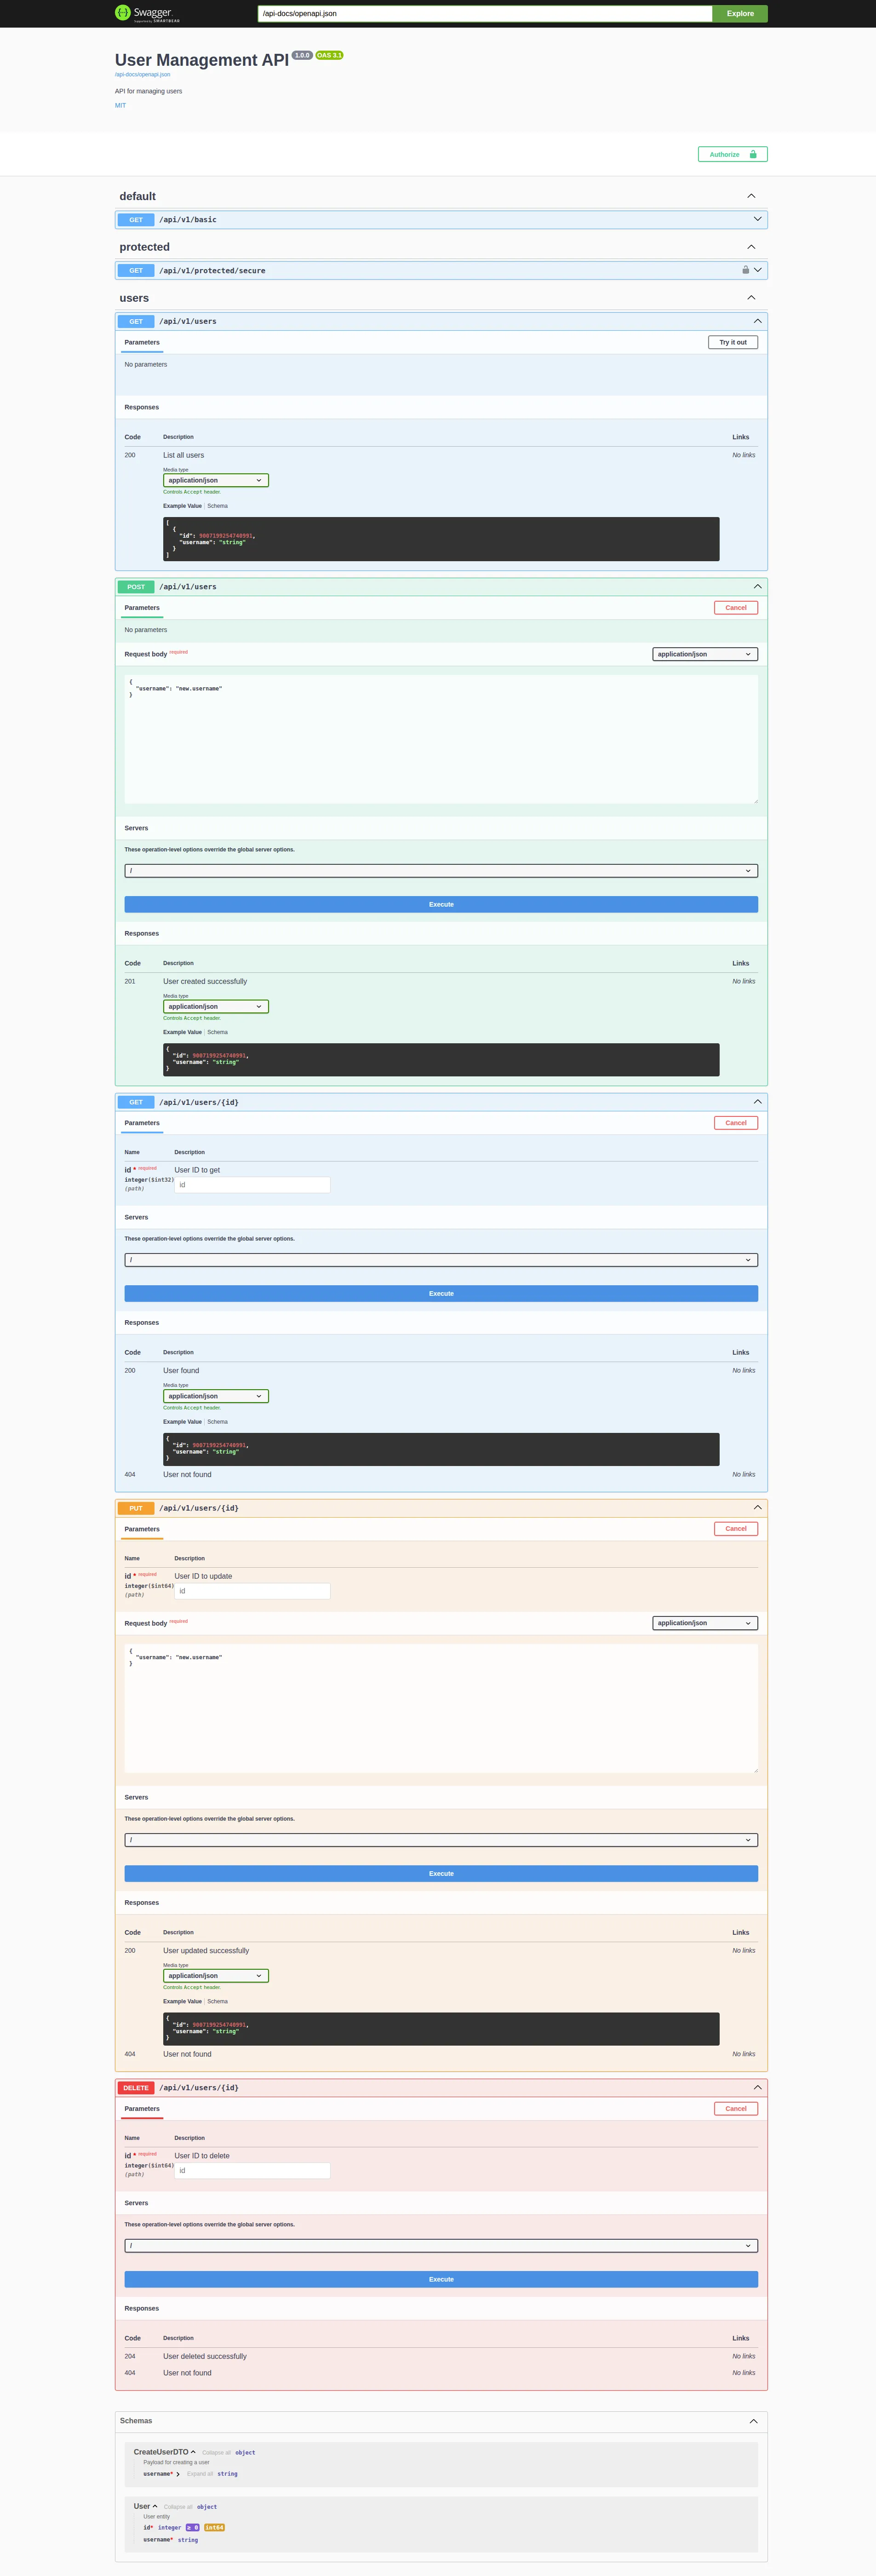Click the id input field for GET /api/v1/users/{id}
Screen dimensions: 876x2576
pyautogui.click(x=252, y=1184)
